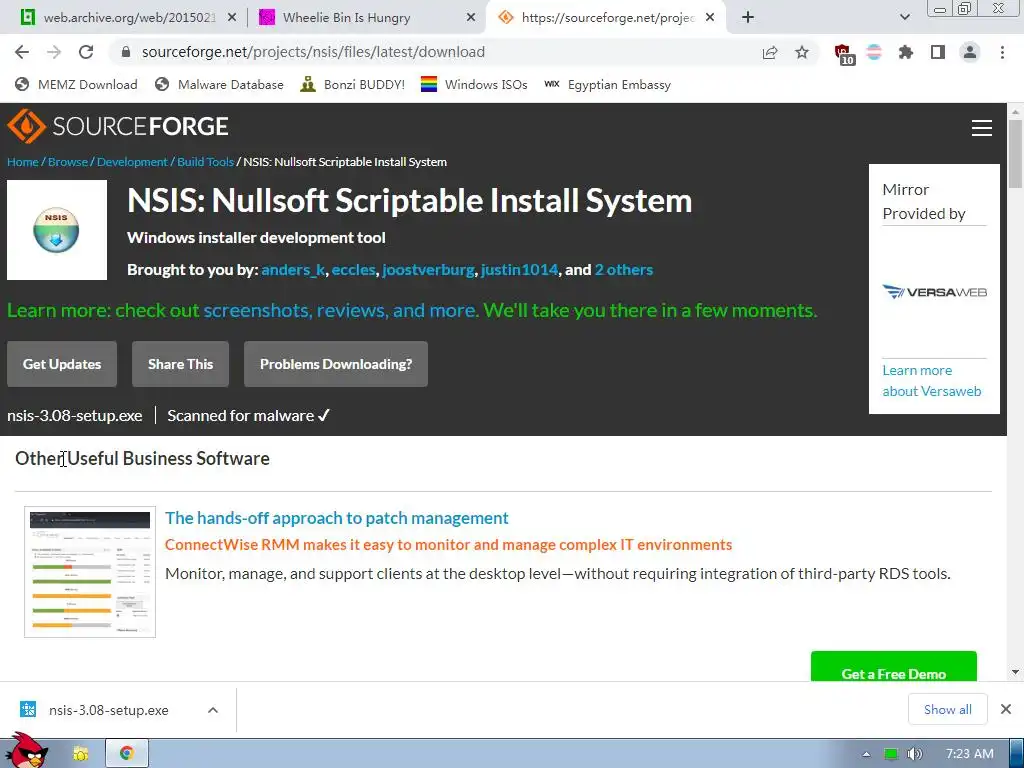Open a new browser tab
The height and width of the screenshot is (768, 1024).
(748, 18)
